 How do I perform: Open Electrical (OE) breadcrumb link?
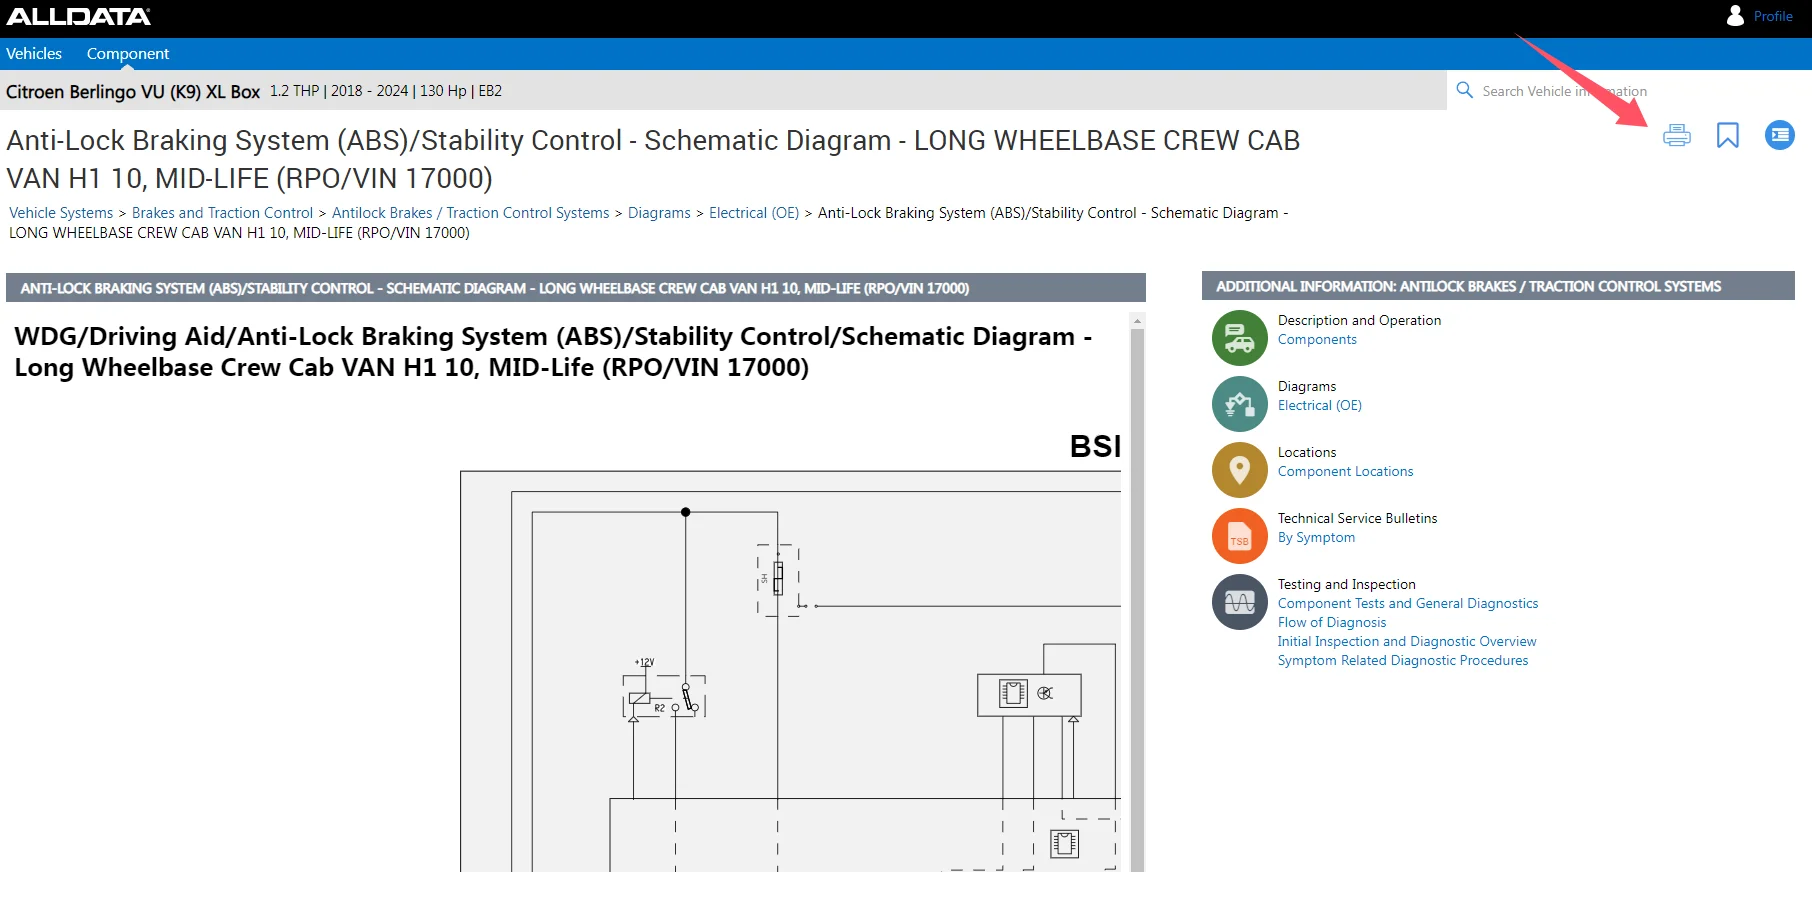pyautogui.click(x=754, y=213)
